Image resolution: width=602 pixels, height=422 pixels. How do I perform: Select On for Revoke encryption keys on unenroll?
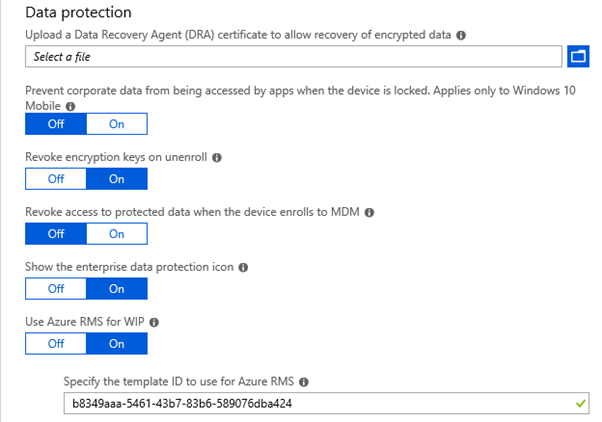117,179
